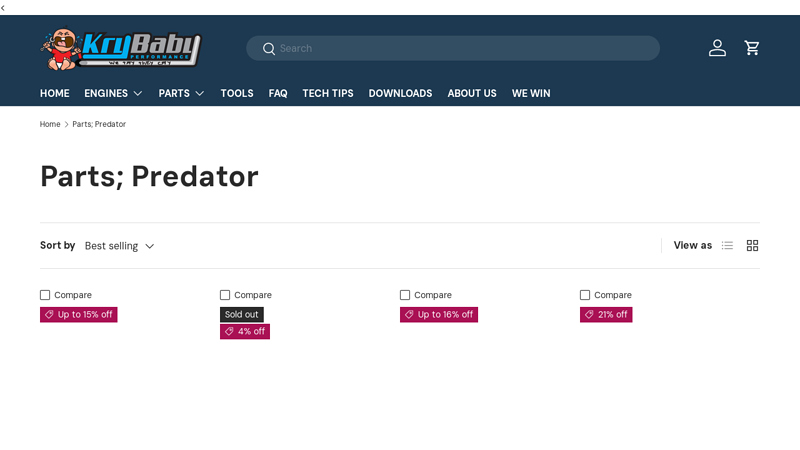Tick Compare above Up to 16% off
800x450 pixels.
click(405, 295)
